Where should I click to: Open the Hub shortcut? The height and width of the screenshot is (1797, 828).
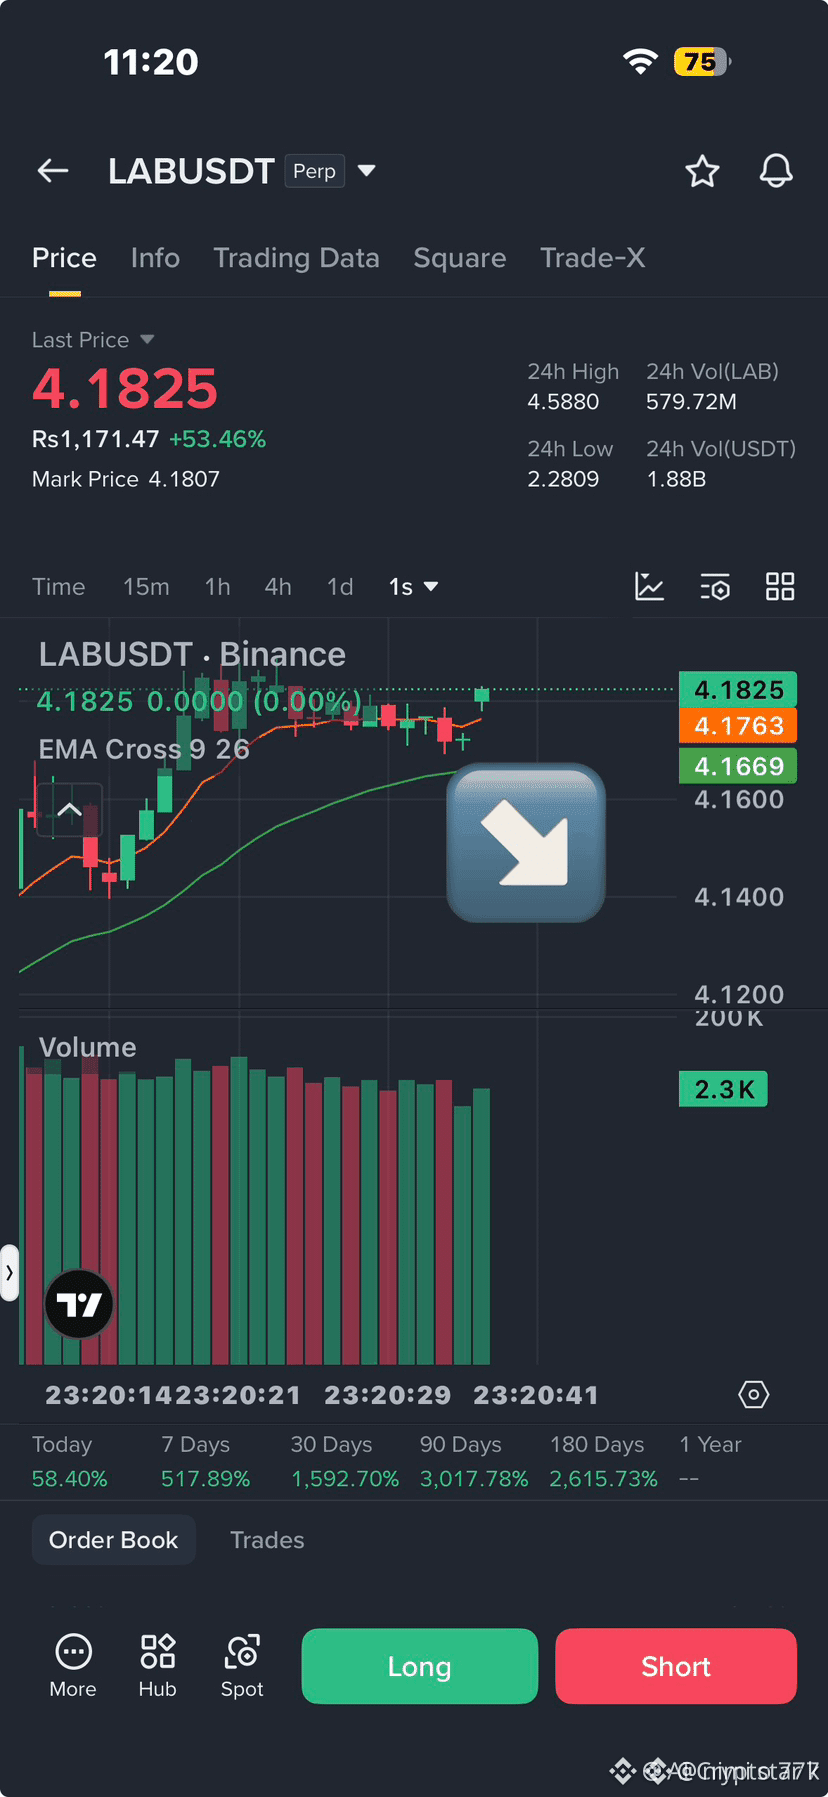(157, 1665)
